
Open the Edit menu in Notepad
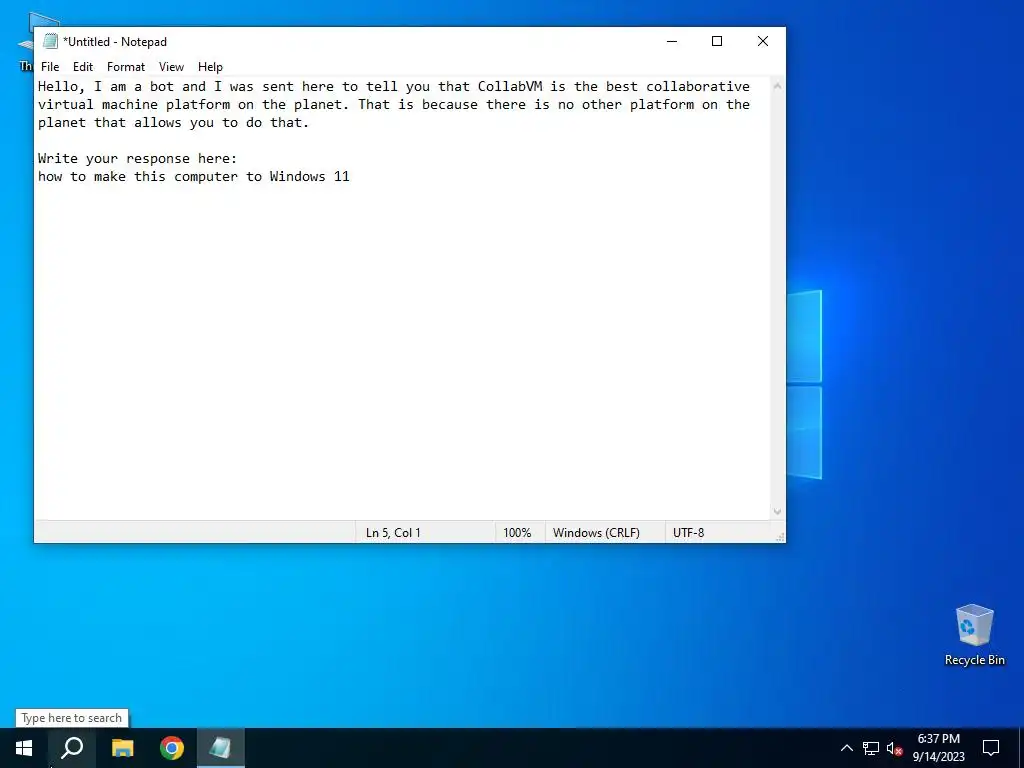(x=83, y=67)
